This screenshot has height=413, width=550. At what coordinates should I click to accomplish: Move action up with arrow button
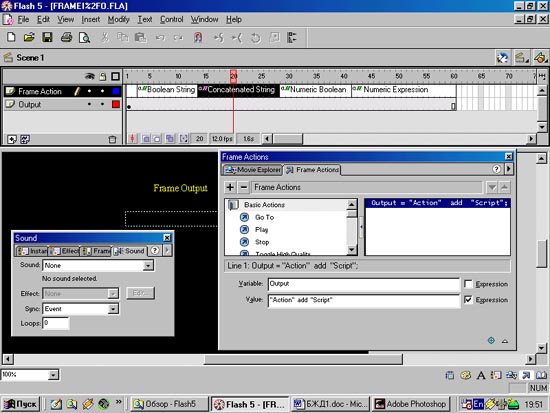pos(504,187)
